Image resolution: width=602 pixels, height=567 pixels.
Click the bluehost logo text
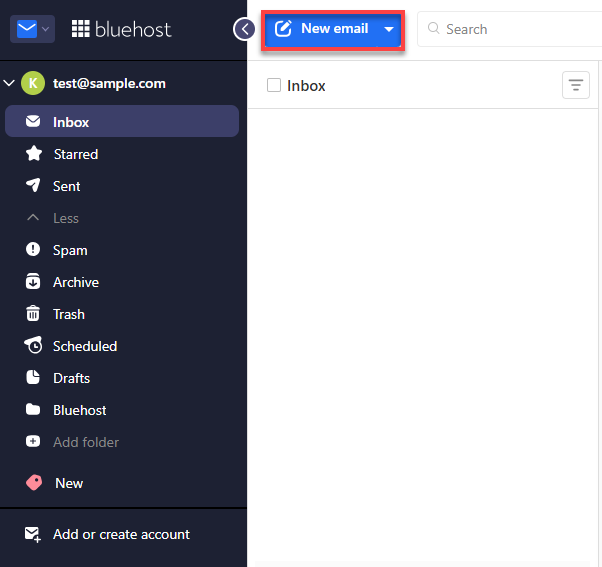(x=133, y=30)
